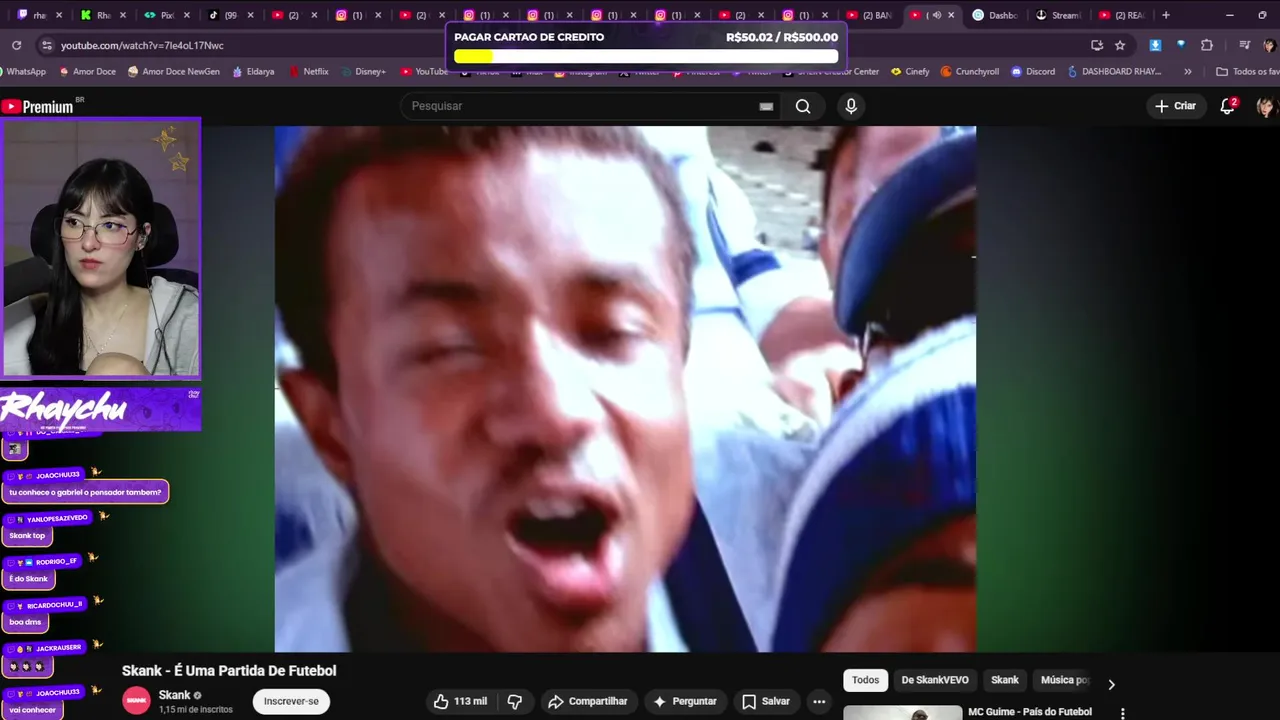Click the magnifier search button

(x=803, y=106)
